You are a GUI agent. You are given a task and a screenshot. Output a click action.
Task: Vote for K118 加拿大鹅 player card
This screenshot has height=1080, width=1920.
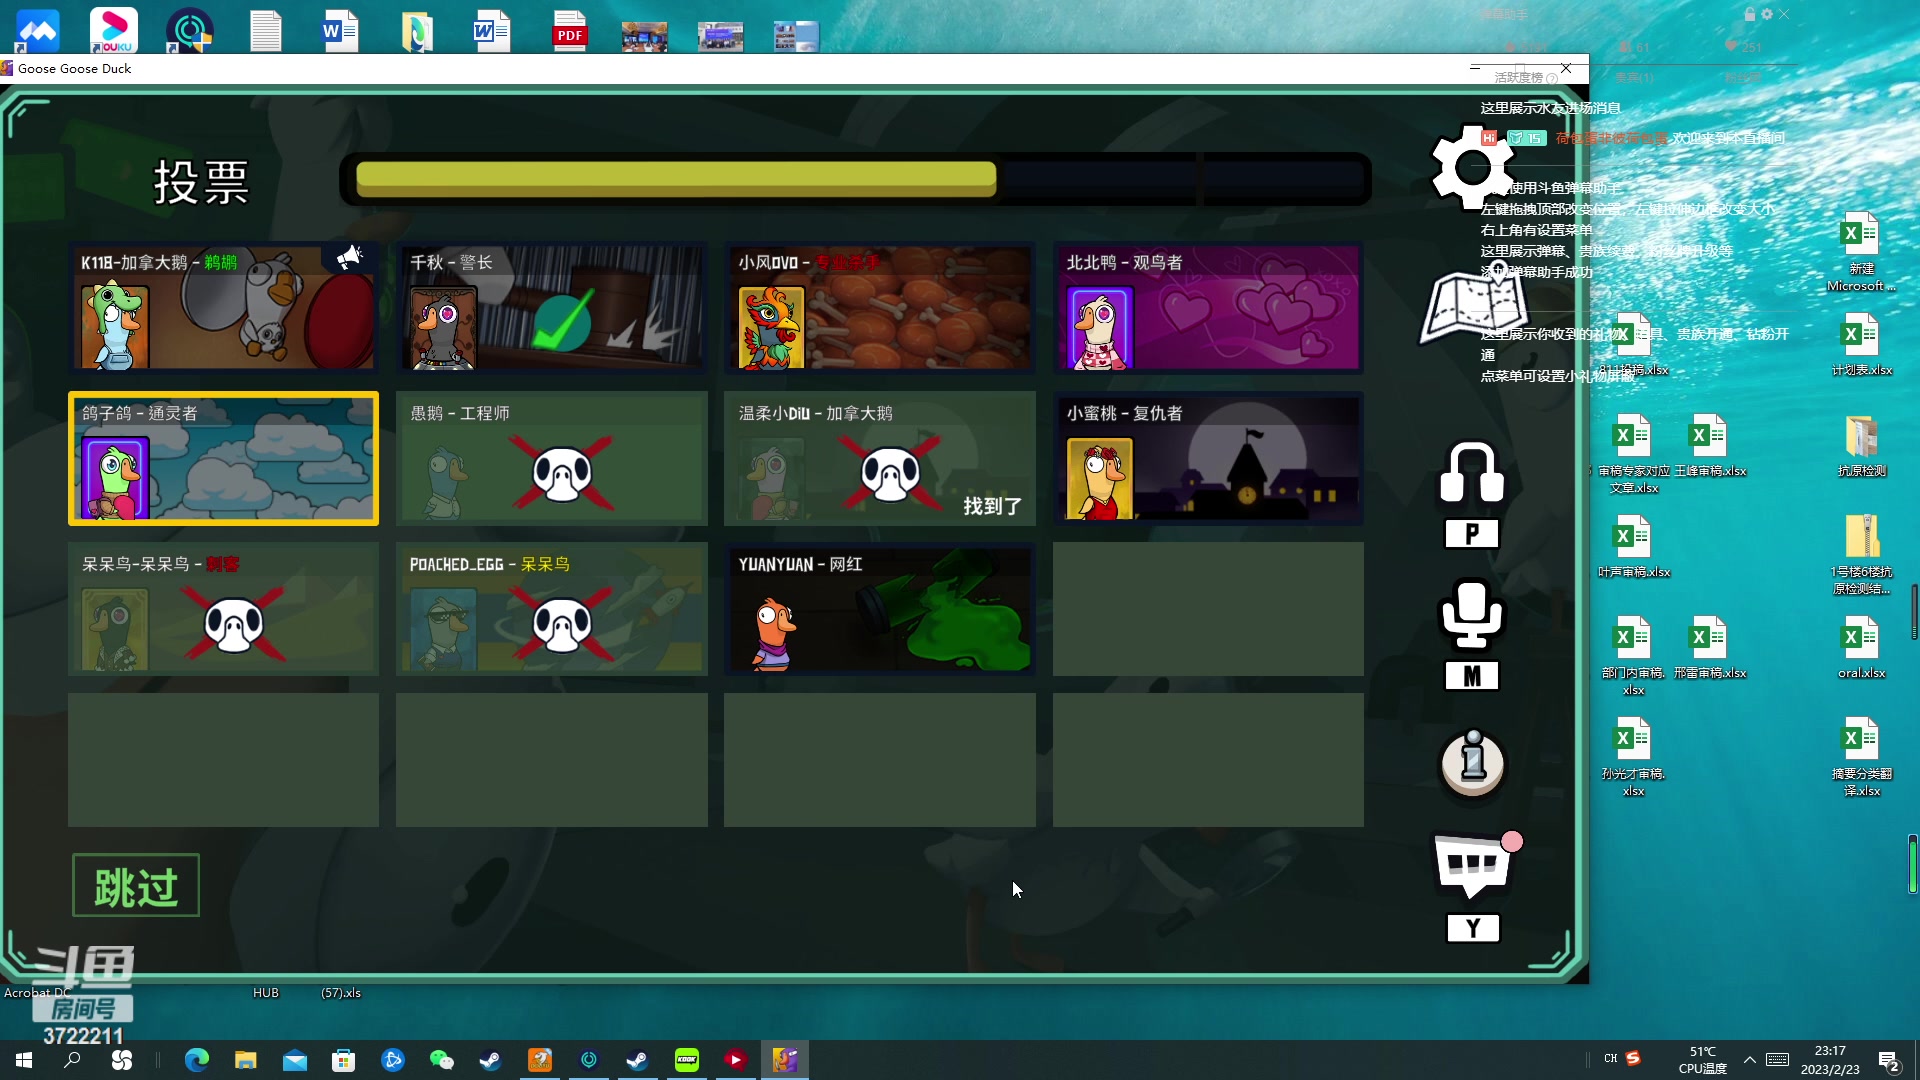click(x=224, y=307)
